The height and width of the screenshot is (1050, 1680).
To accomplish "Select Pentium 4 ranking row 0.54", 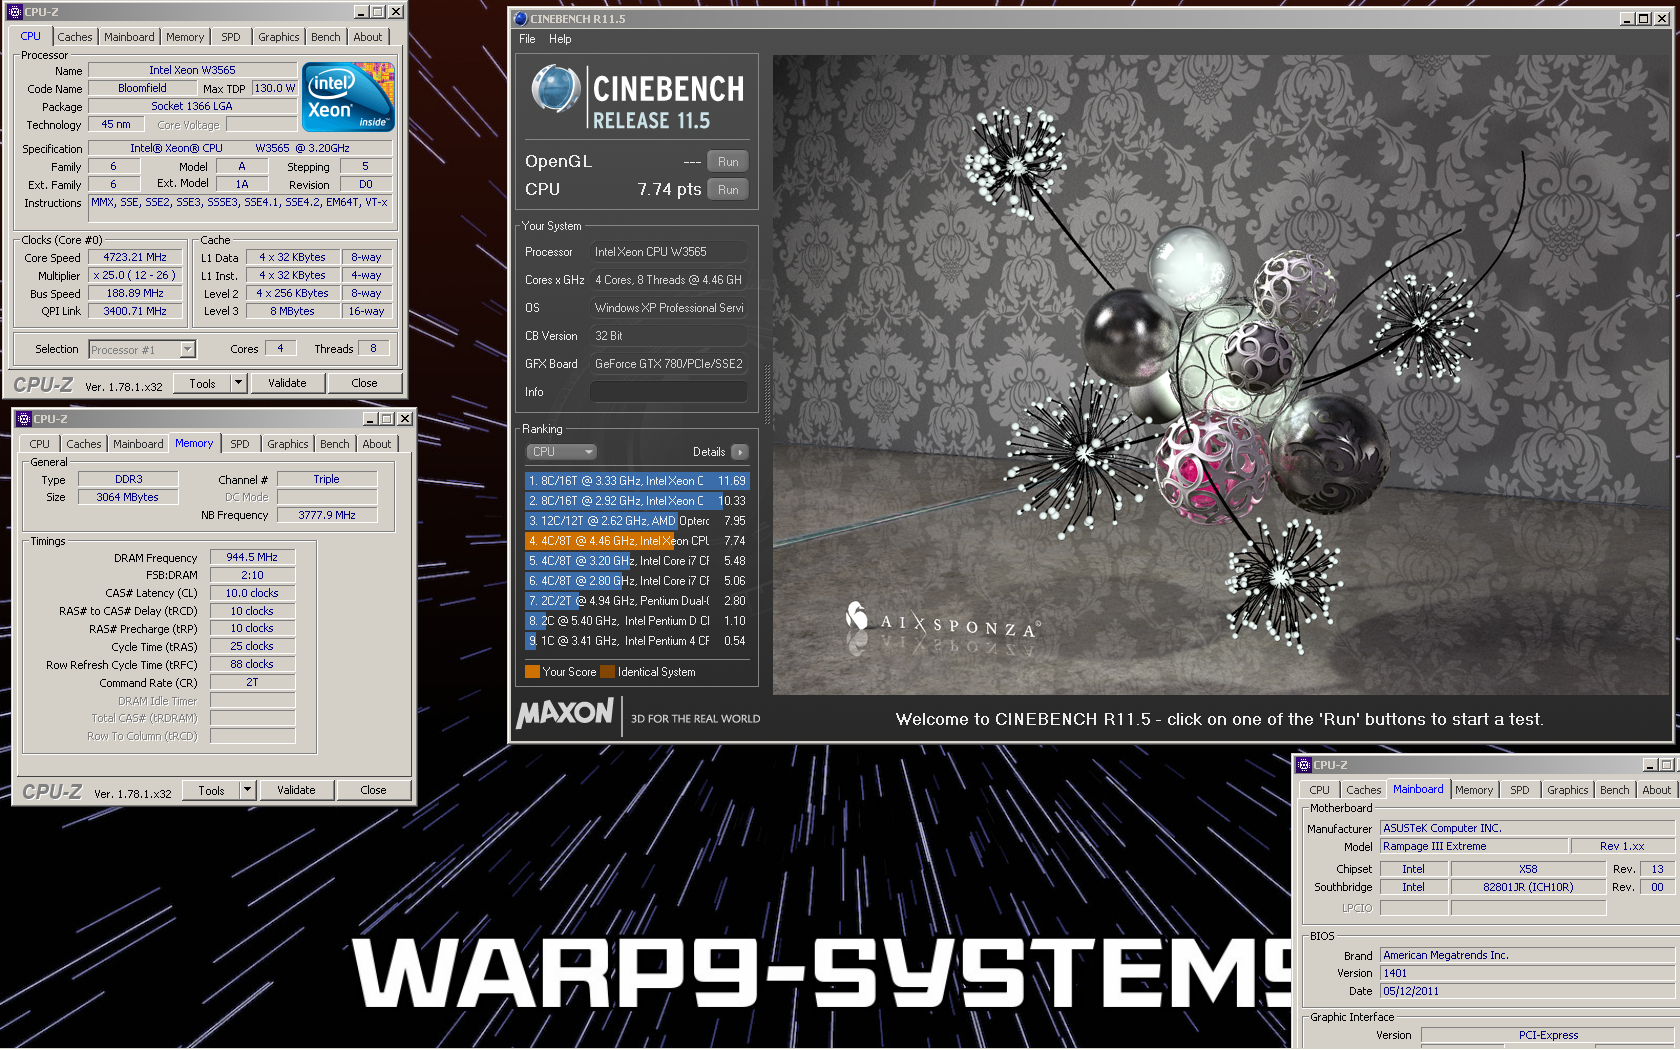I will [637, 641].
